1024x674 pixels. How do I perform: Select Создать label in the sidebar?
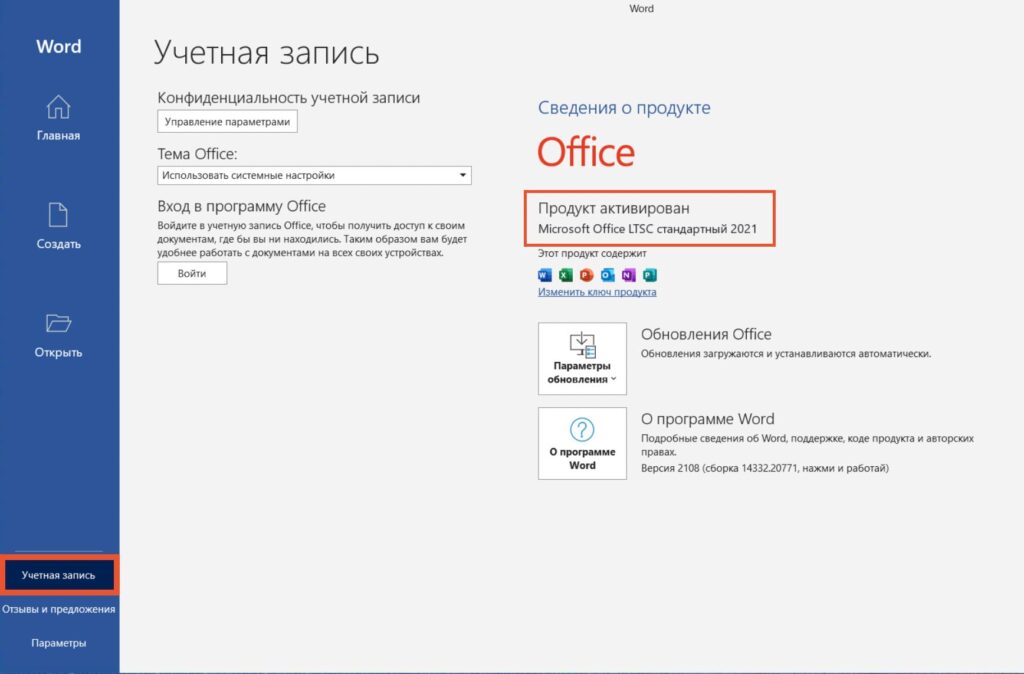pyautogui.click(x=58, y=244)
